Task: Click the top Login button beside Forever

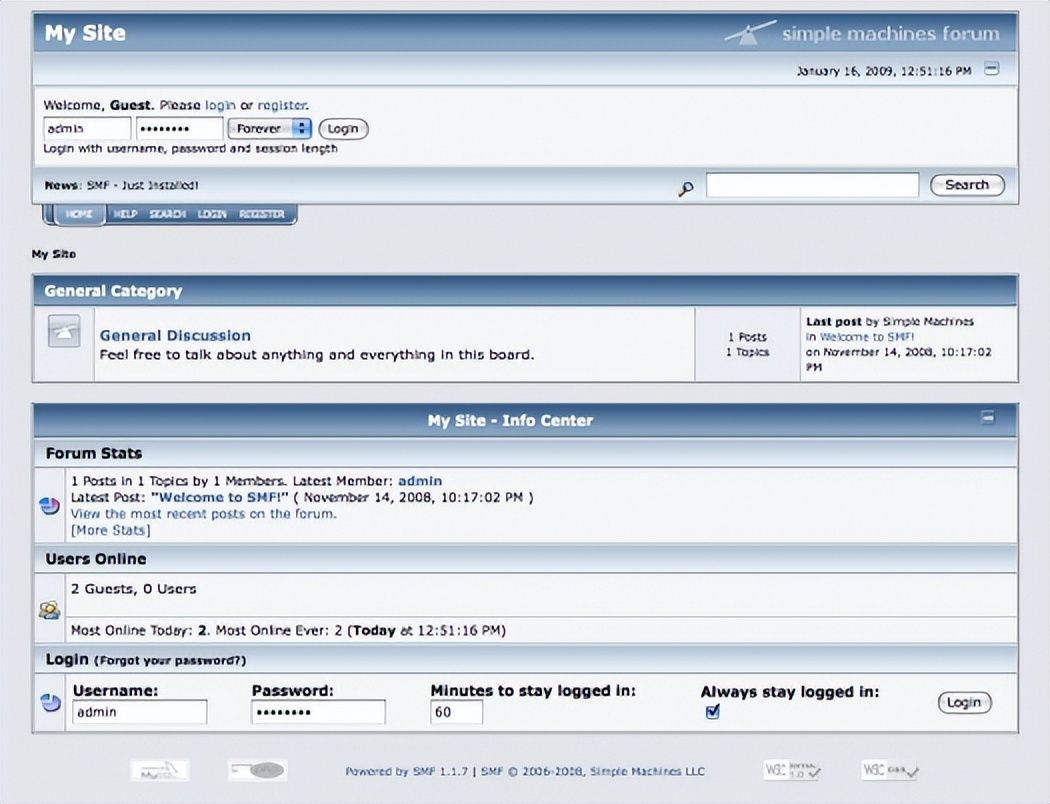Action: pyautogui.click(x=343, y=129)
